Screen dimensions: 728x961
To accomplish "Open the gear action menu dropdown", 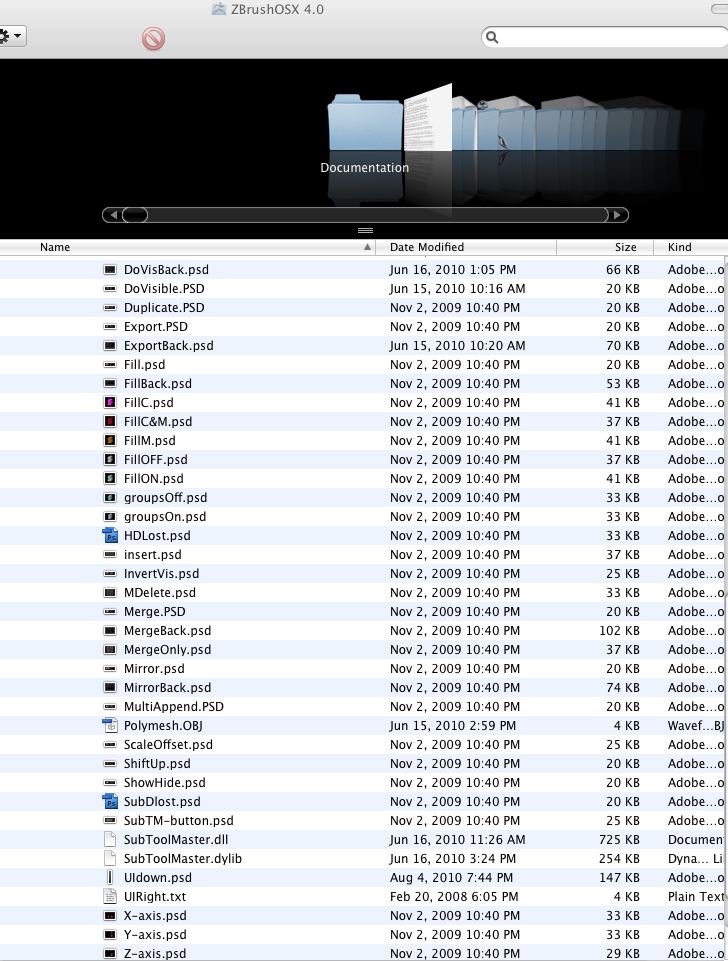I will [12, 36].
